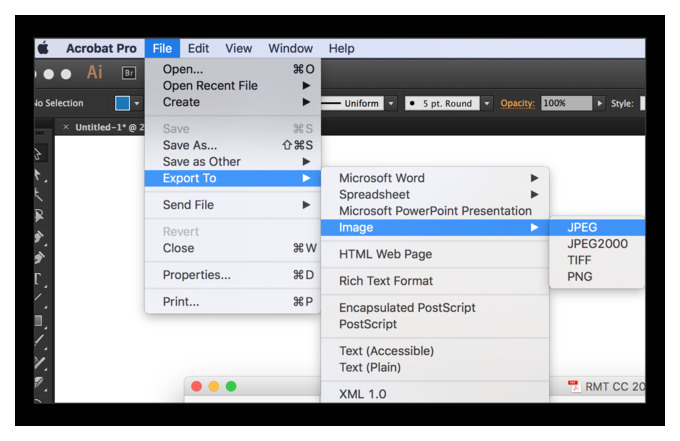680x441 pixels.
Task: Choose the plain PostScript export option
Action: [435, 324]
